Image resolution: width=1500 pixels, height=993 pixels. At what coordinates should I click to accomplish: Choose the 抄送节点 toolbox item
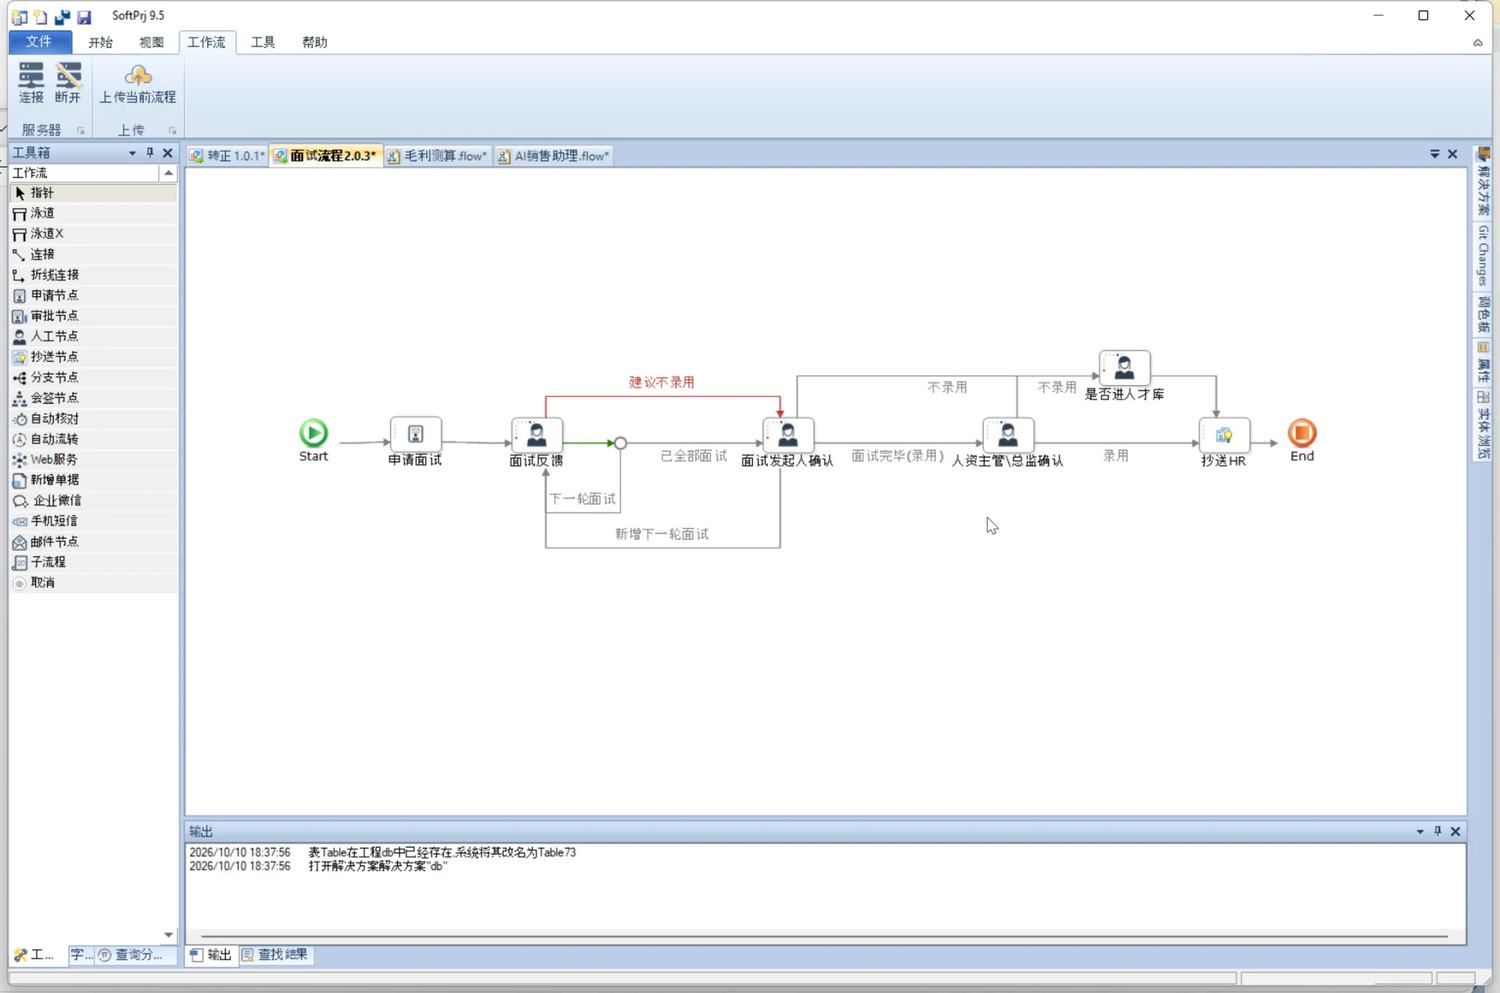tap(93, 357)
